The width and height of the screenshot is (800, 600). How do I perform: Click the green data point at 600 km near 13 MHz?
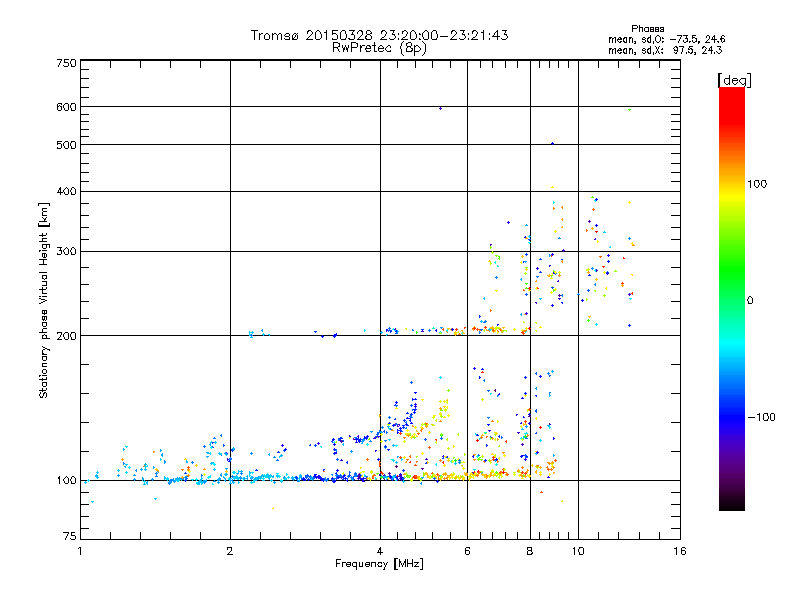[630, 110]
